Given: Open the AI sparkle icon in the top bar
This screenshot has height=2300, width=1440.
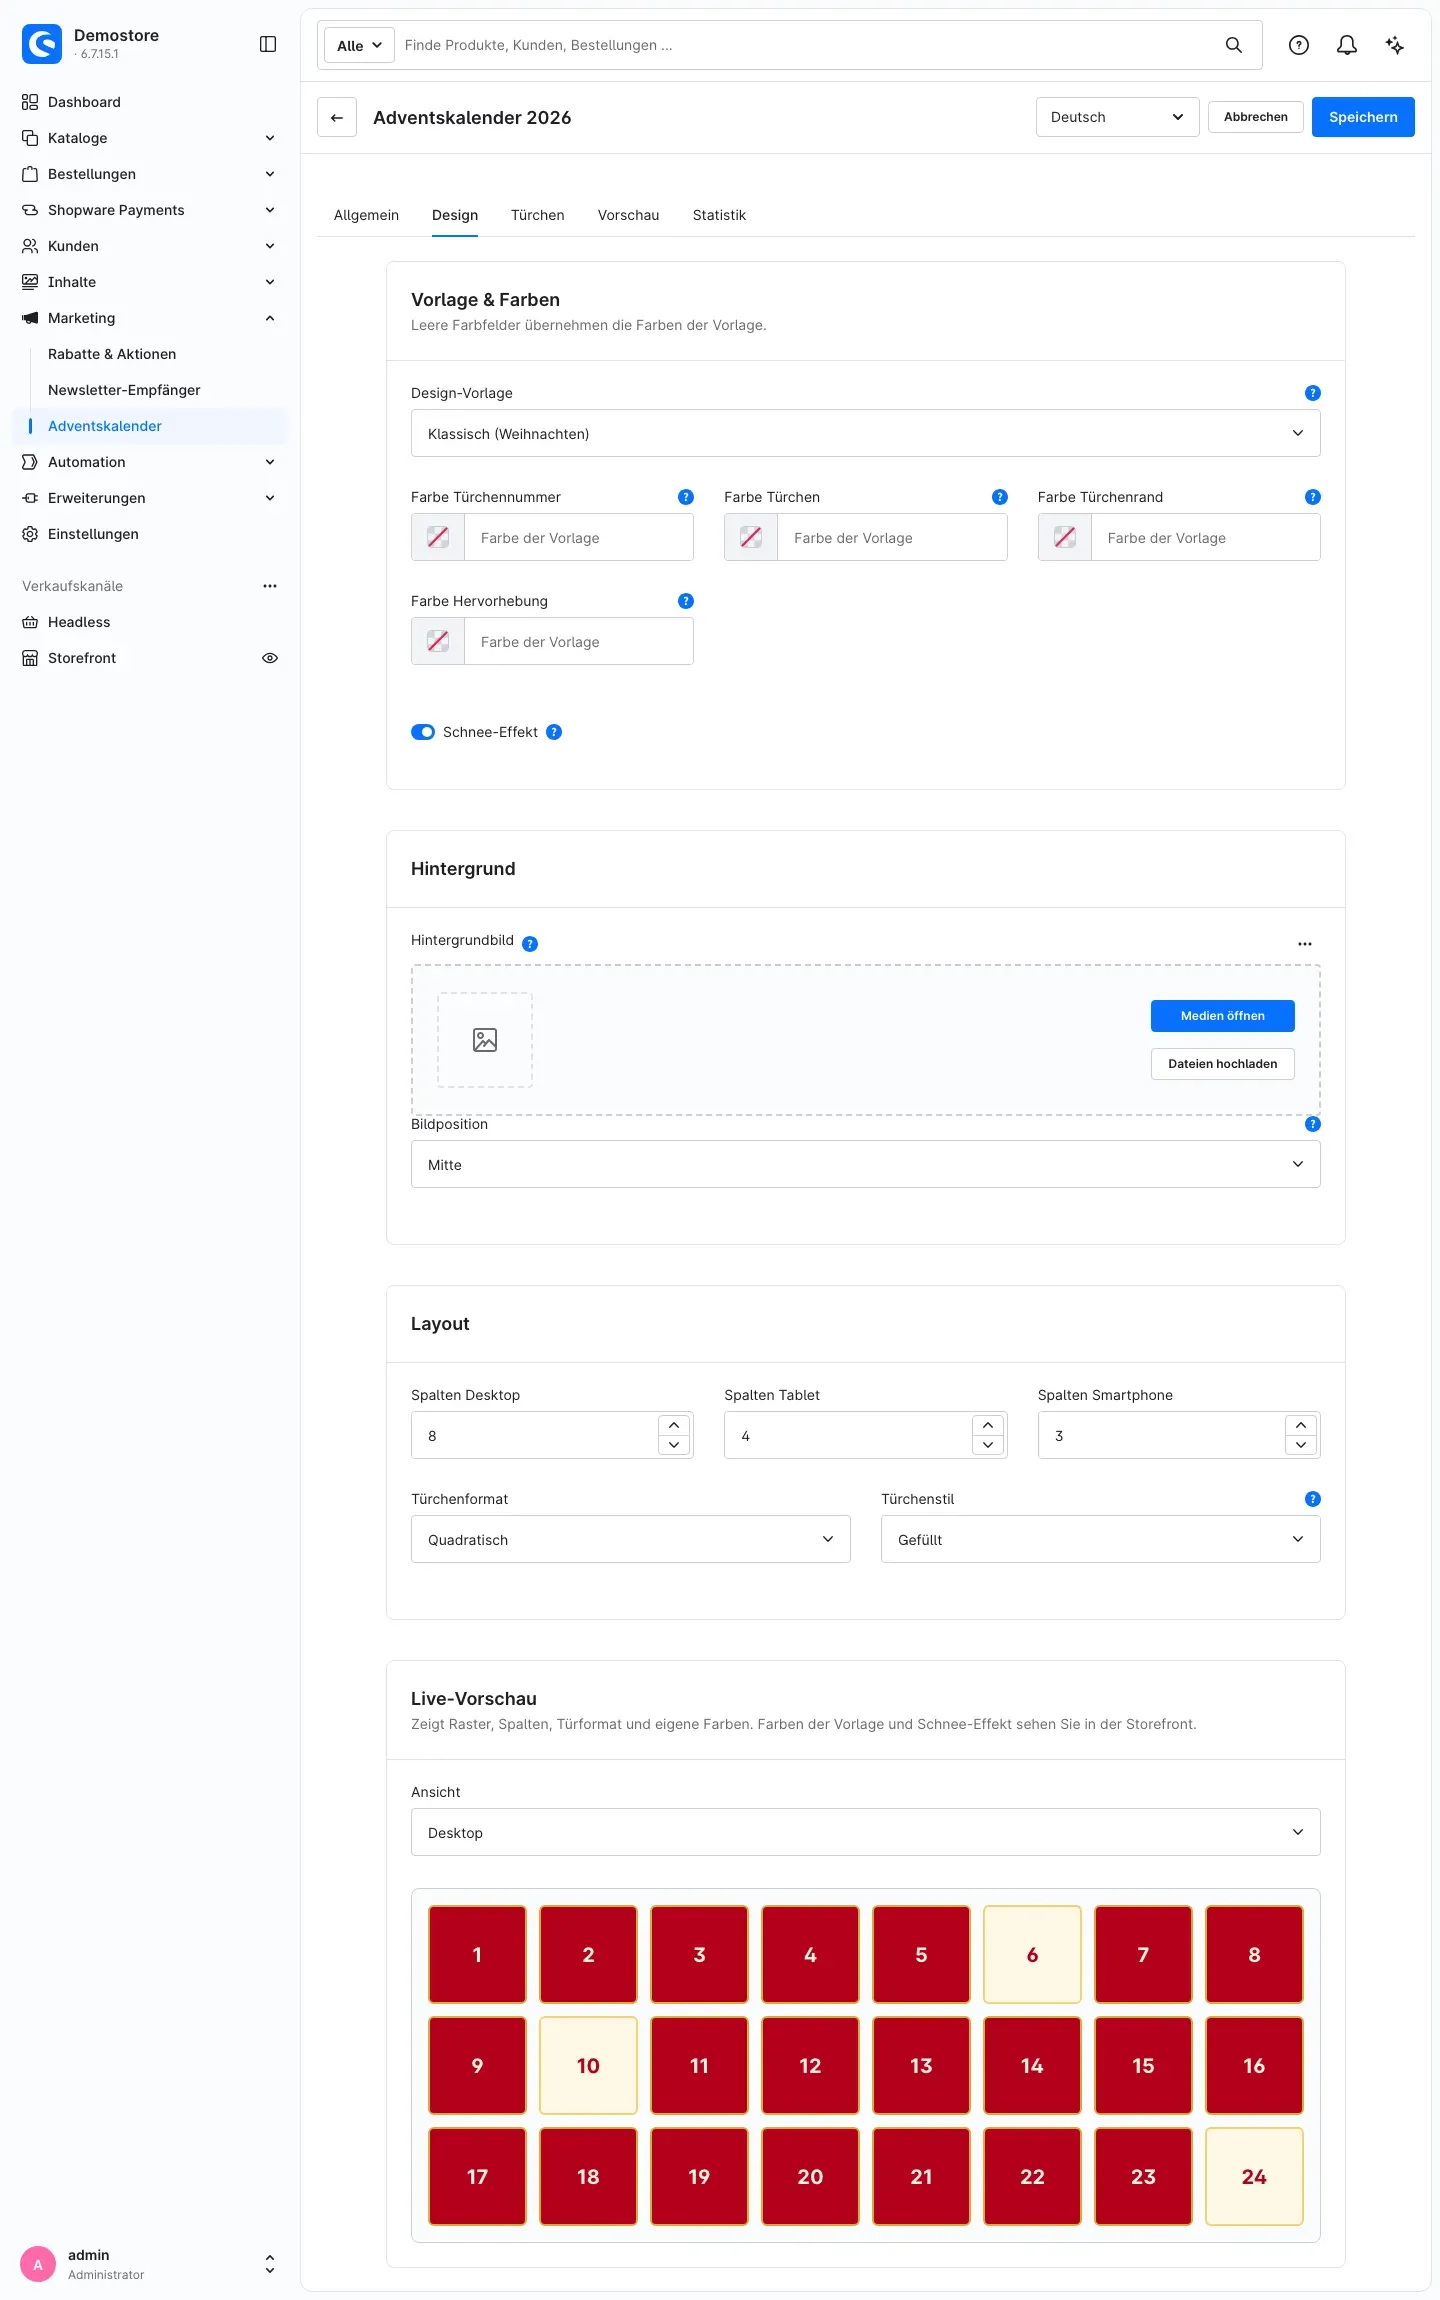Looking at the screenshot, I should click(1395, 45).
